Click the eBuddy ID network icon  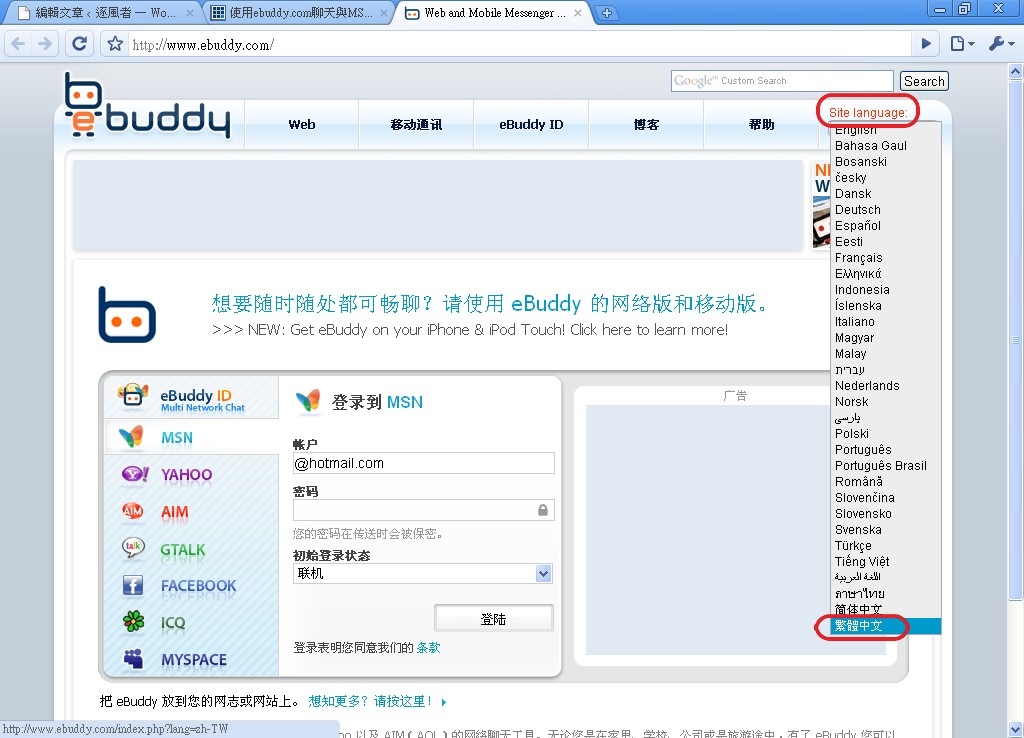[x=133, y=394]
